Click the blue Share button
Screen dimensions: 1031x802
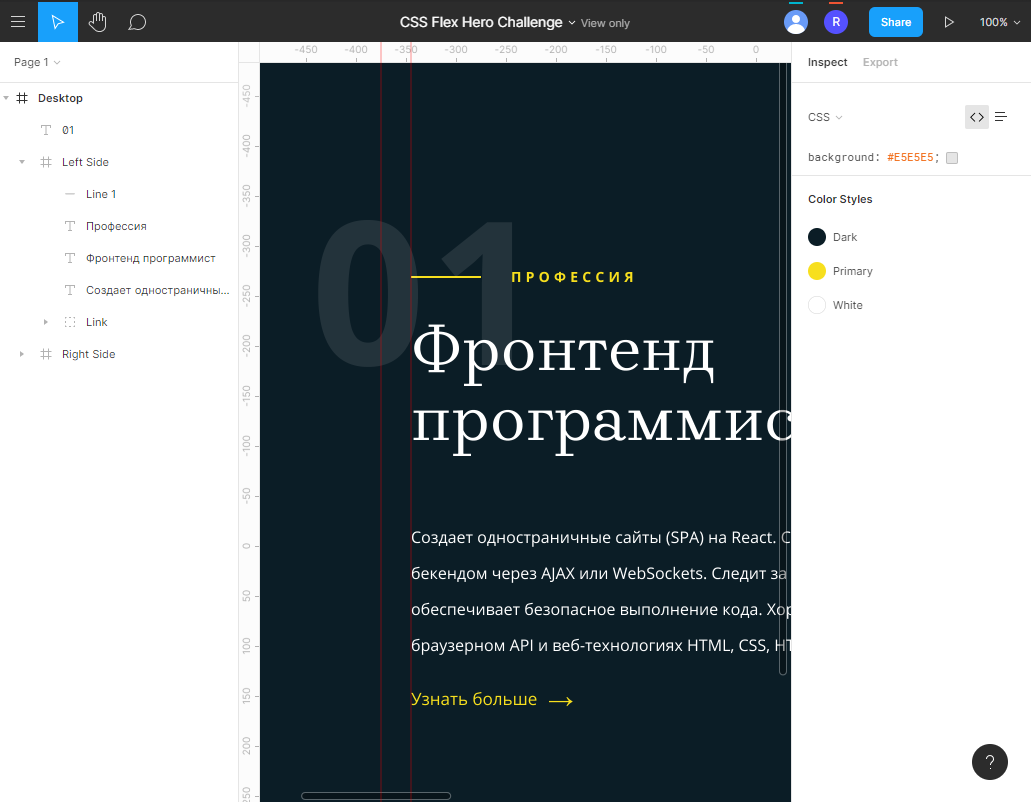click(x=895, y=21)
